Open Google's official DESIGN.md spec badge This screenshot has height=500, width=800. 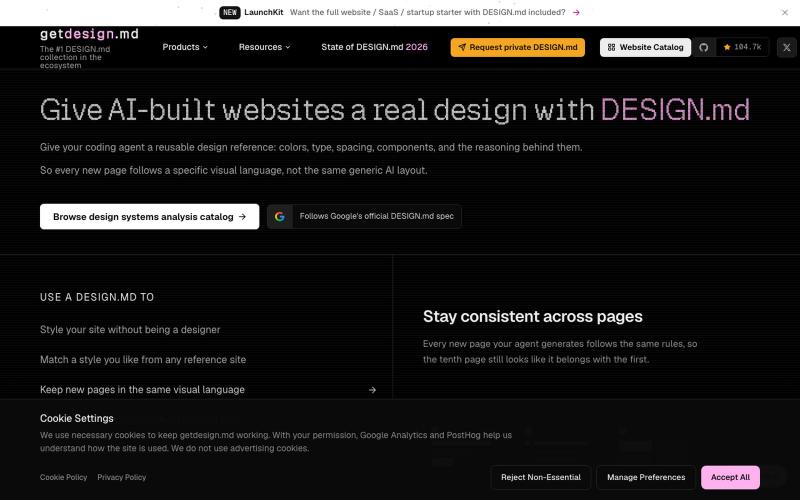[364, 216]
